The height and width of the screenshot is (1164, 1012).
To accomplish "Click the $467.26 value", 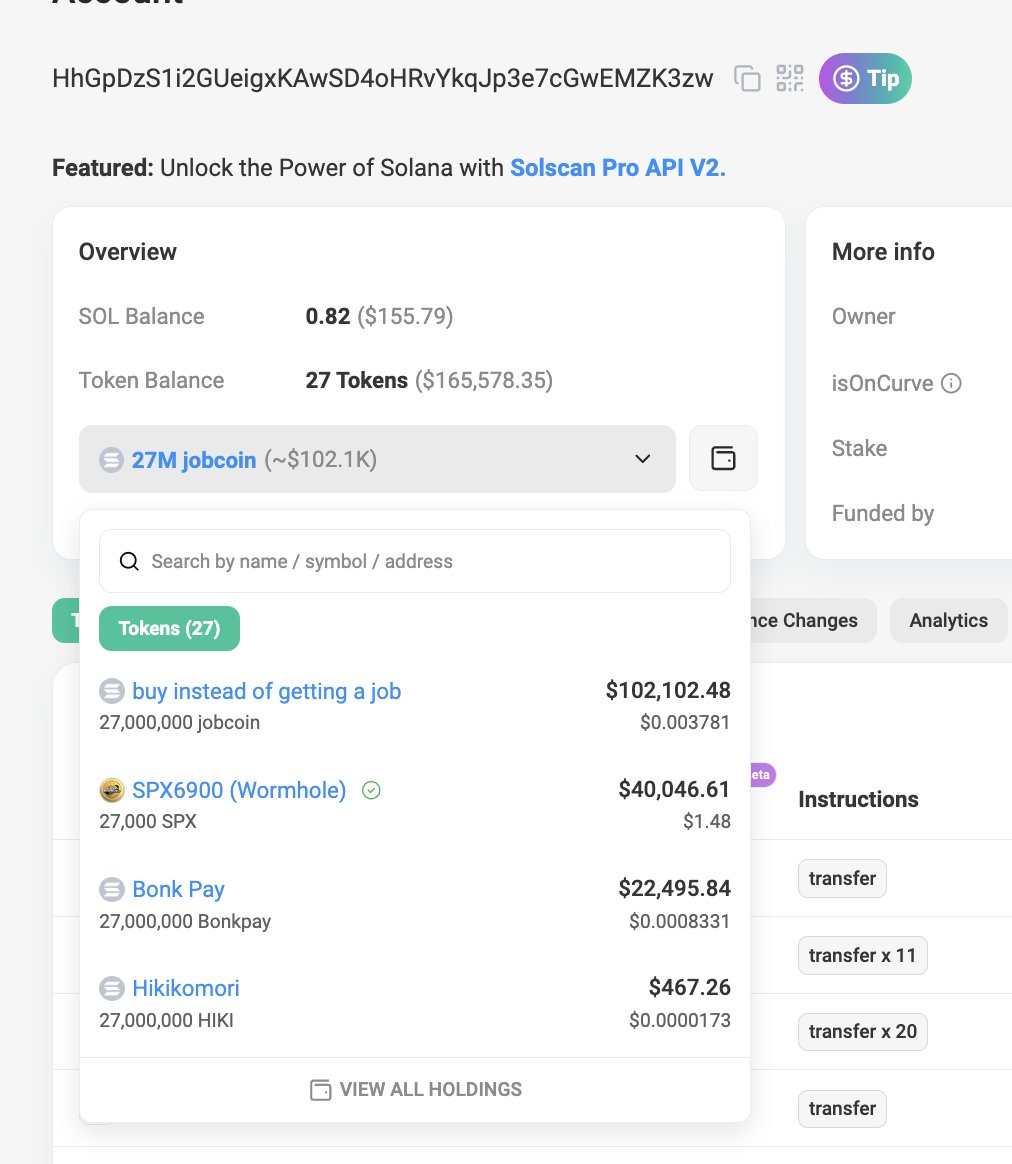I will (x=690, y=987).
